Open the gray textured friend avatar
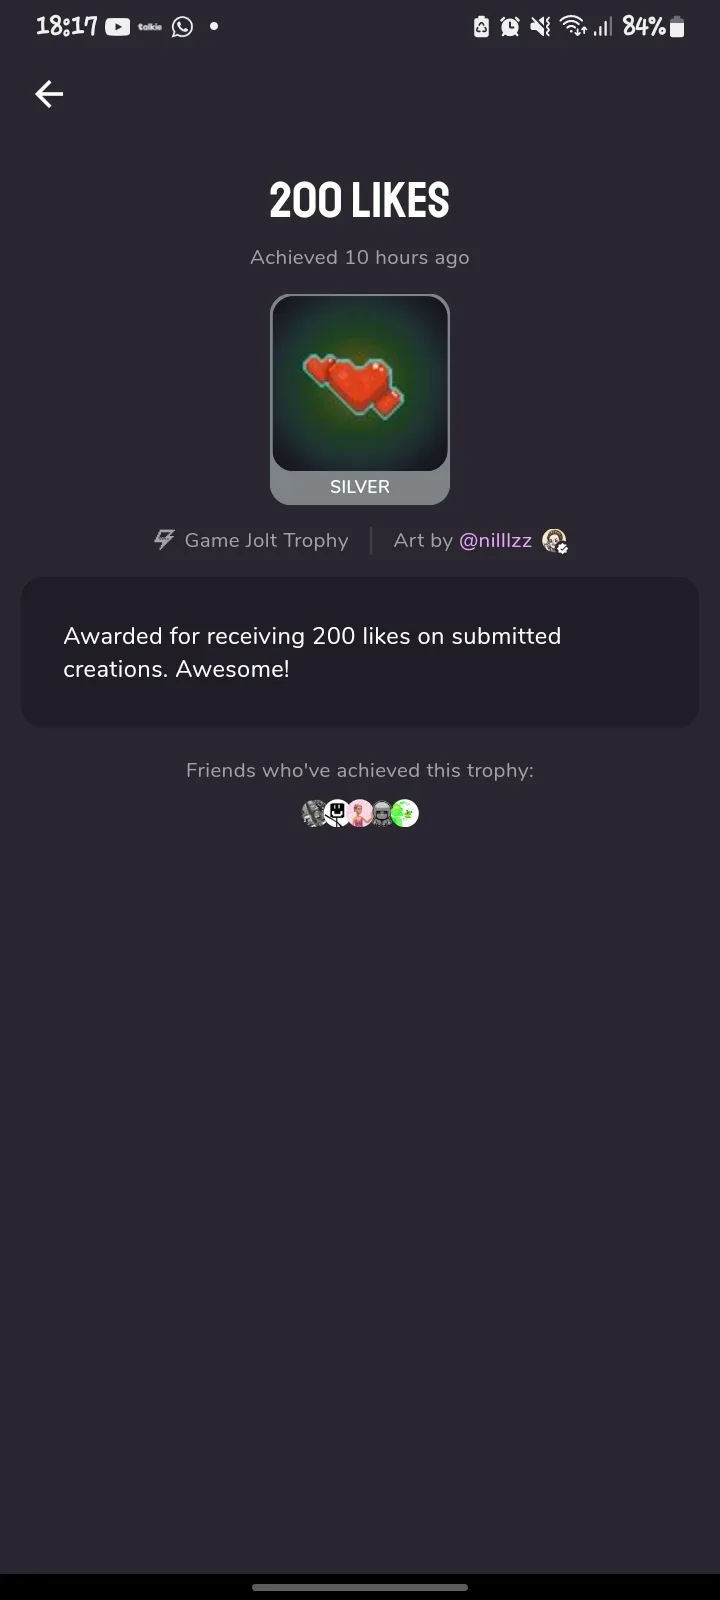The height and width of the screenshot is (1600, 720). (x=314, y=814)
